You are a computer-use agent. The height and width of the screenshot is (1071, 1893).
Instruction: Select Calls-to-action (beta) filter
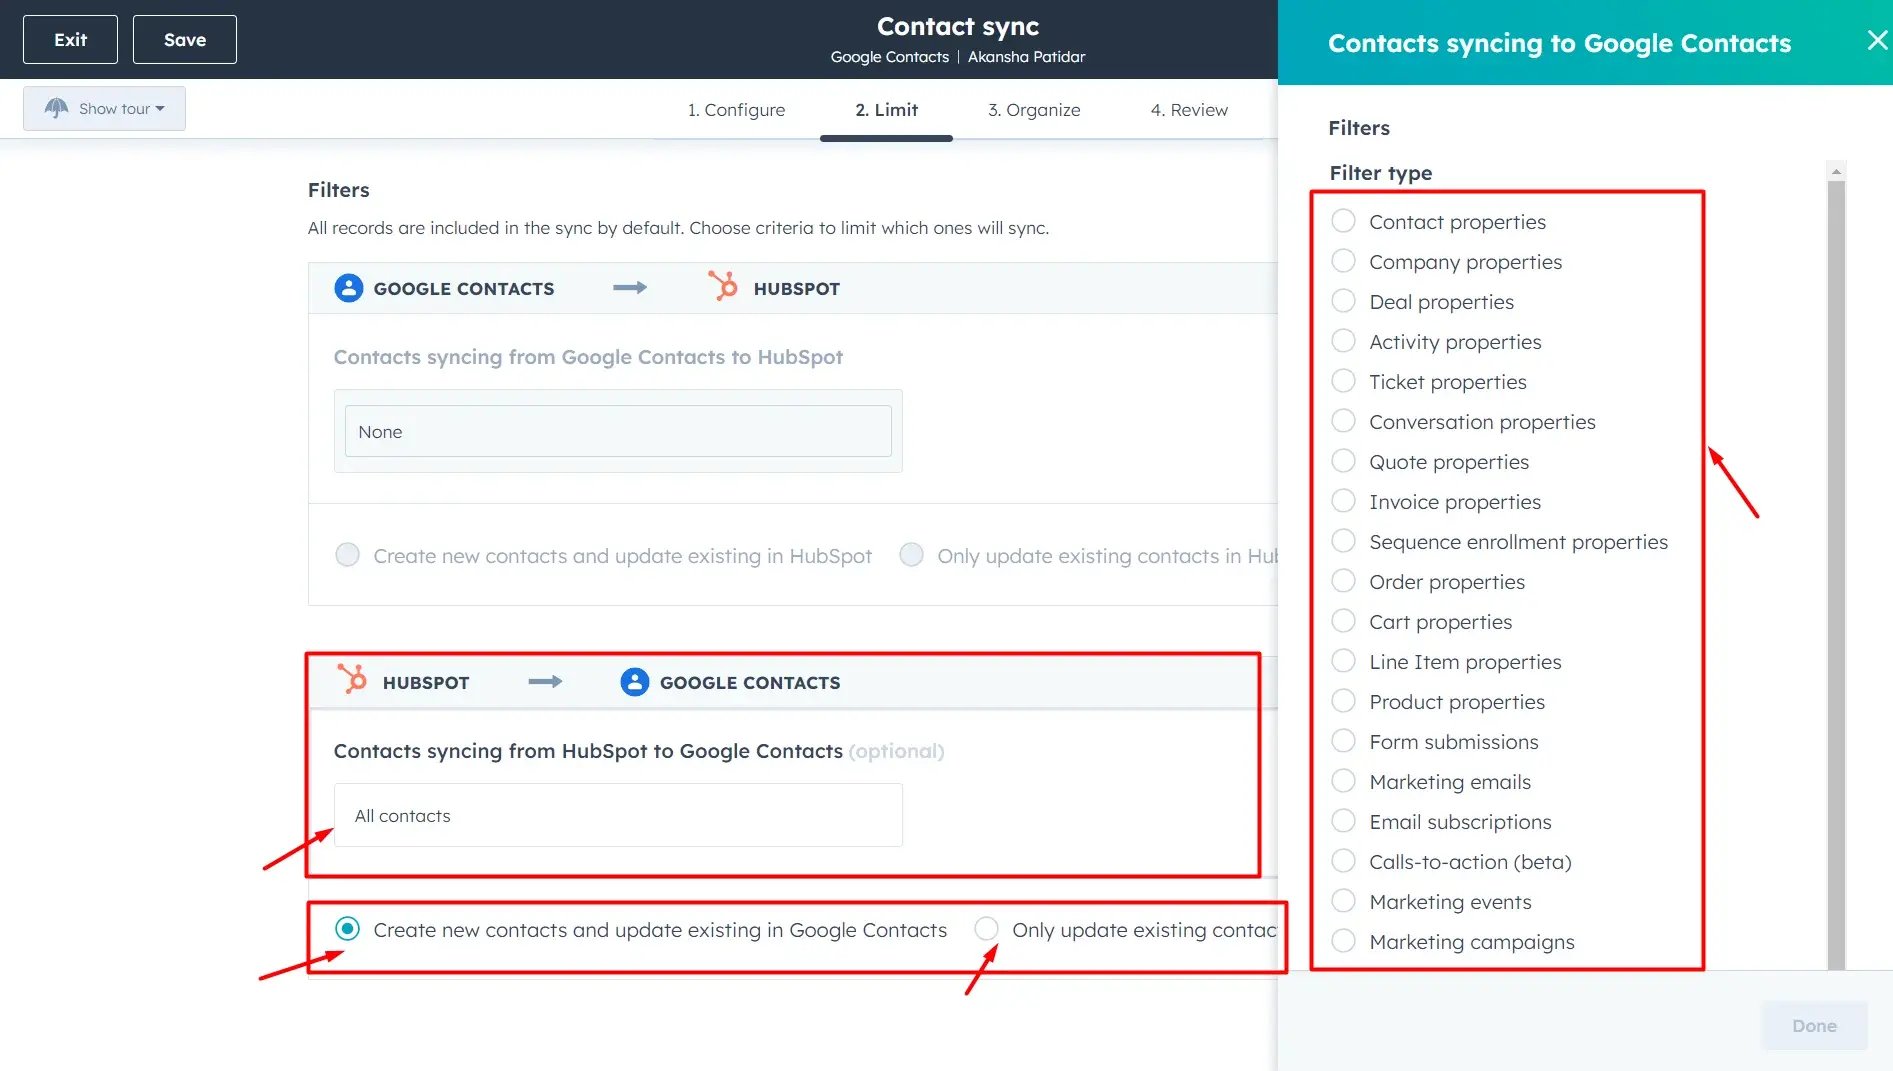click(x=1343, y=861)
